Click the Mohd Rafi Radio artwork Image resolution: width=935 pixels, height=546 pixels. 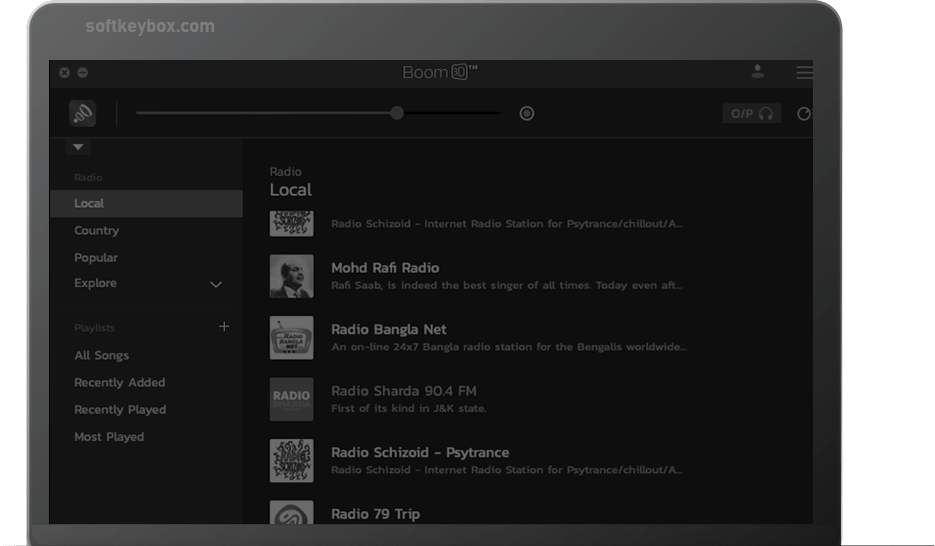[x=291, y=276]
